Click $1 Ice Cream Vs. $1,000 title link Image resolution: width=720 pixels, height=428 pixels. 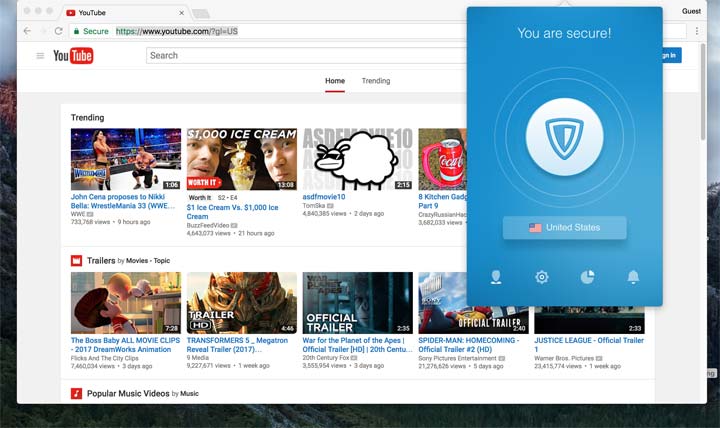pos(232,212)
